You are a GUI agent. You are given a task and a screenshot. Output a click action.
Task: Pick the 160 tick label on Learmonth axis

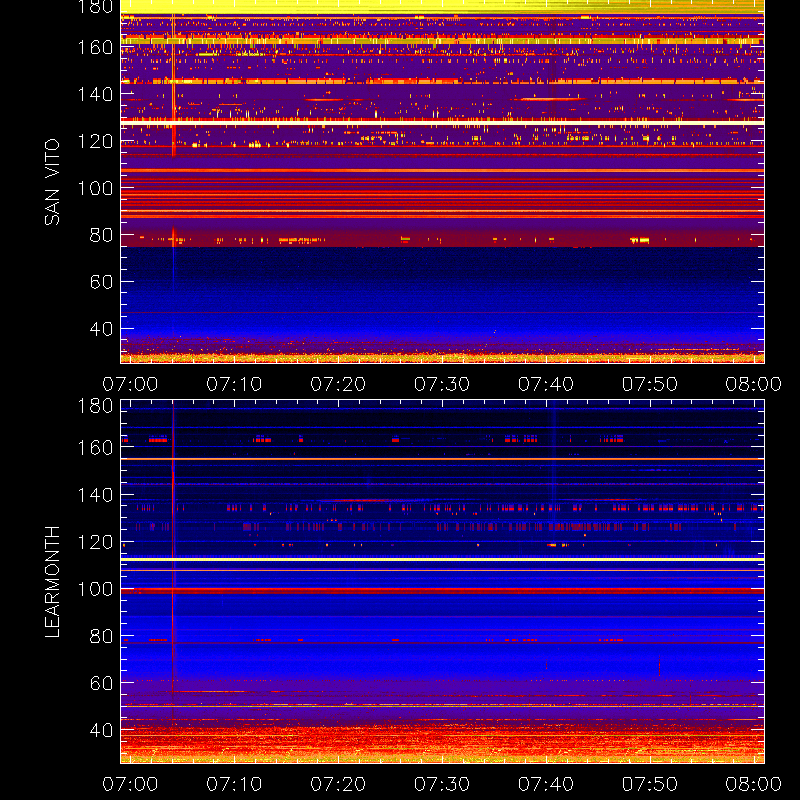[x=95, y=448]
